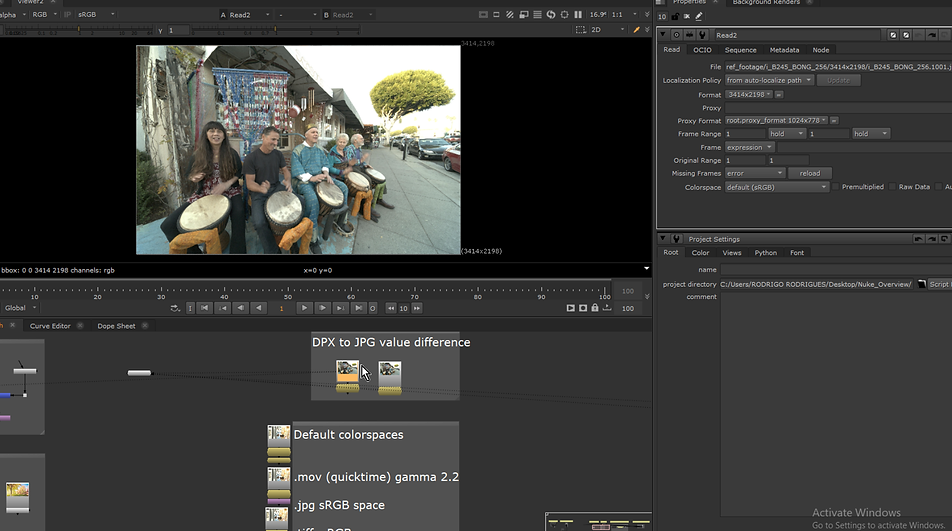The width and height of the screenshot is (952, 531).
Task: Switch to the Sequence tab
Action: click(x=740, y=50)
